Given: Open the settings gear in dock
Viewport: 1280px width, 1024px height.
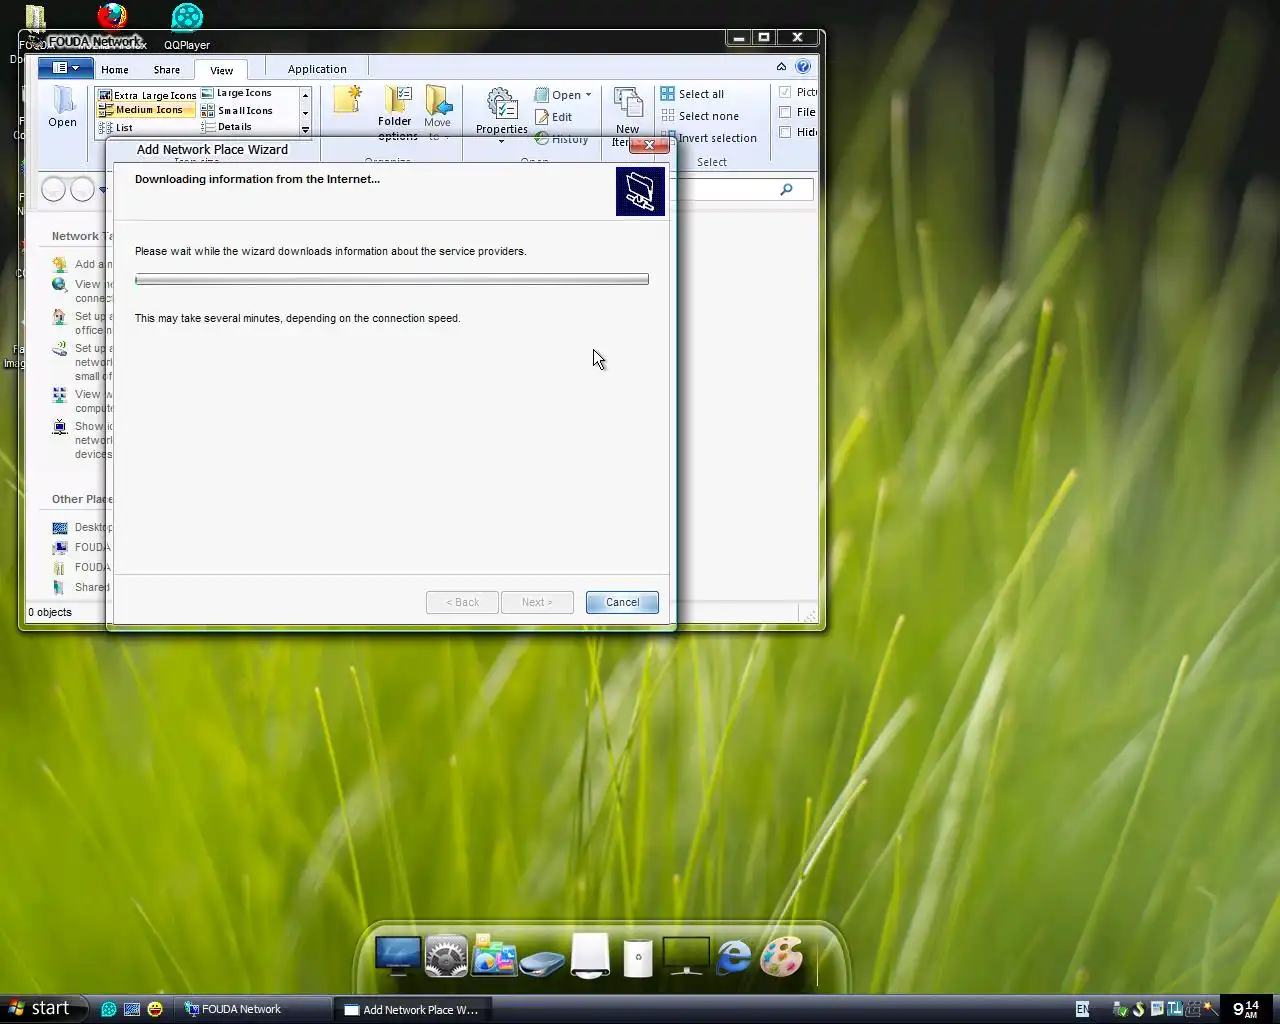Looking at the screenshot, I should coord(446,956).
